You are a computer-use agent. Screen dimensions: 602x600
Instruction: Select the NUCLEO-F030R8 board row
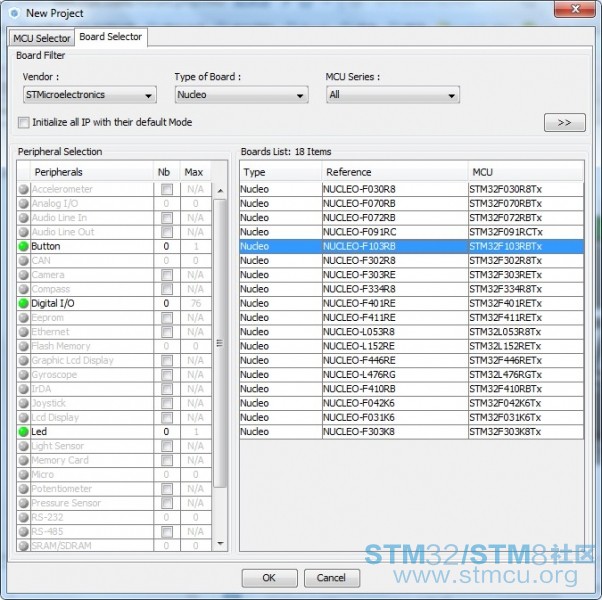412,189
